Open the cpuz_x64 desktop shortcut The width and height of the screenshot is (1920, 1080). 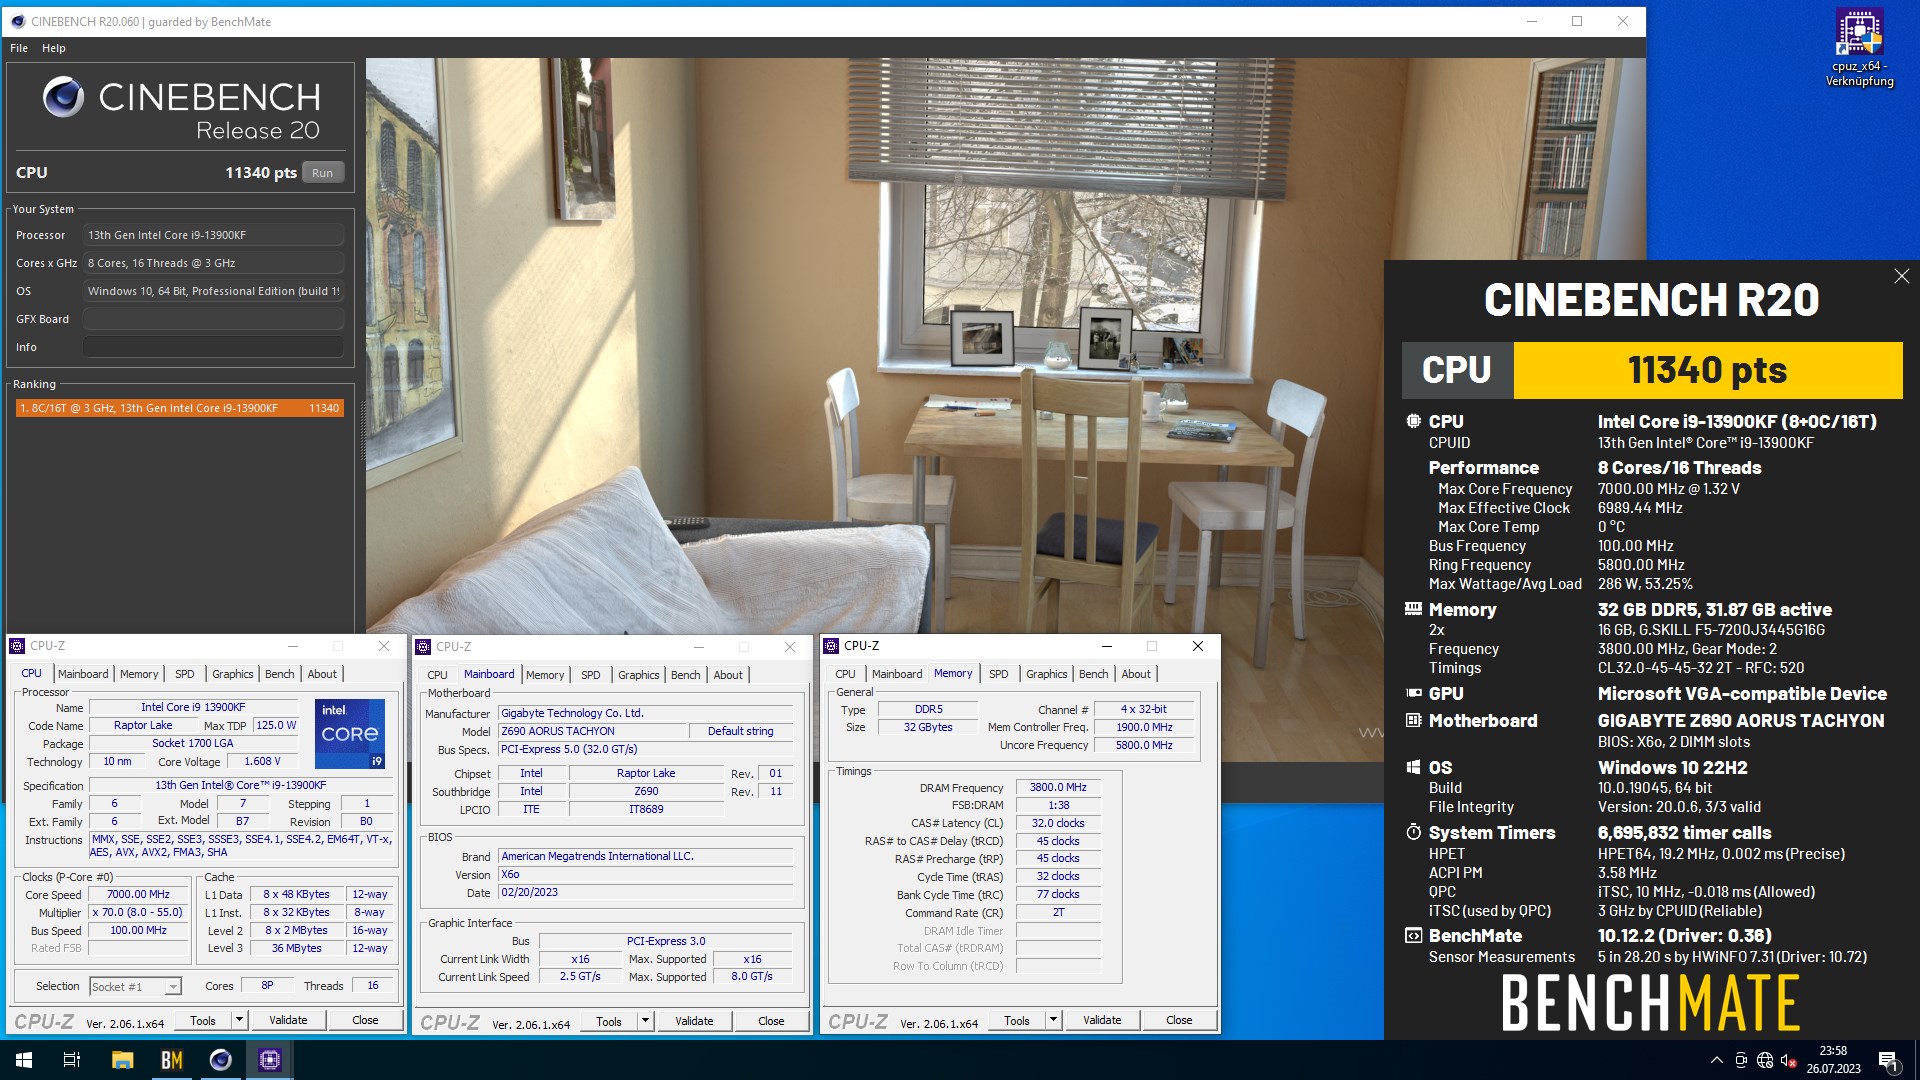1859,48
